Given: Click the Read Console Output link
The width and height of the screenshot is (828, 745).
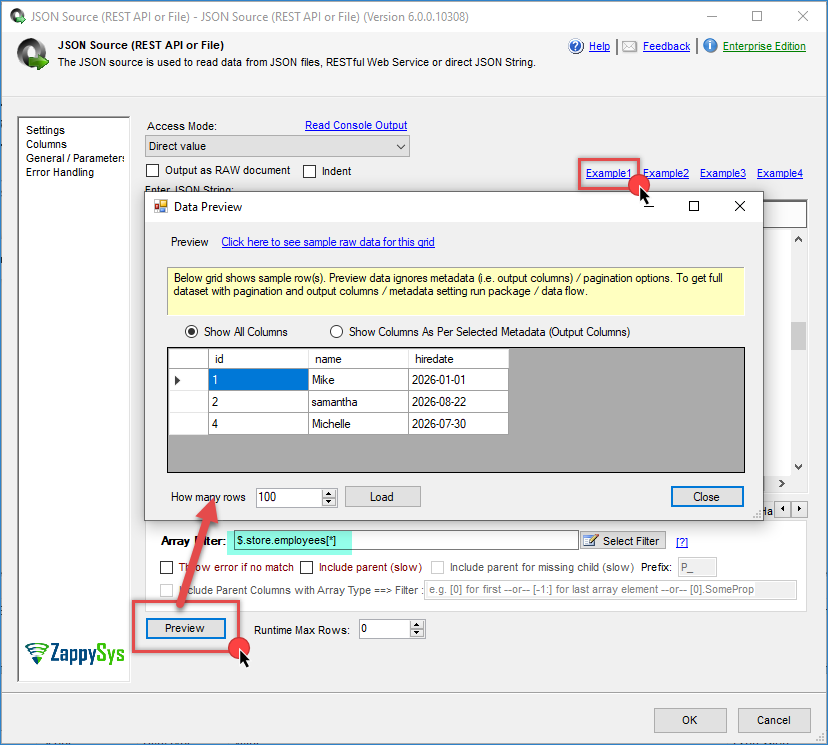Looking at the screenshot, I should [x=356, y=125].
